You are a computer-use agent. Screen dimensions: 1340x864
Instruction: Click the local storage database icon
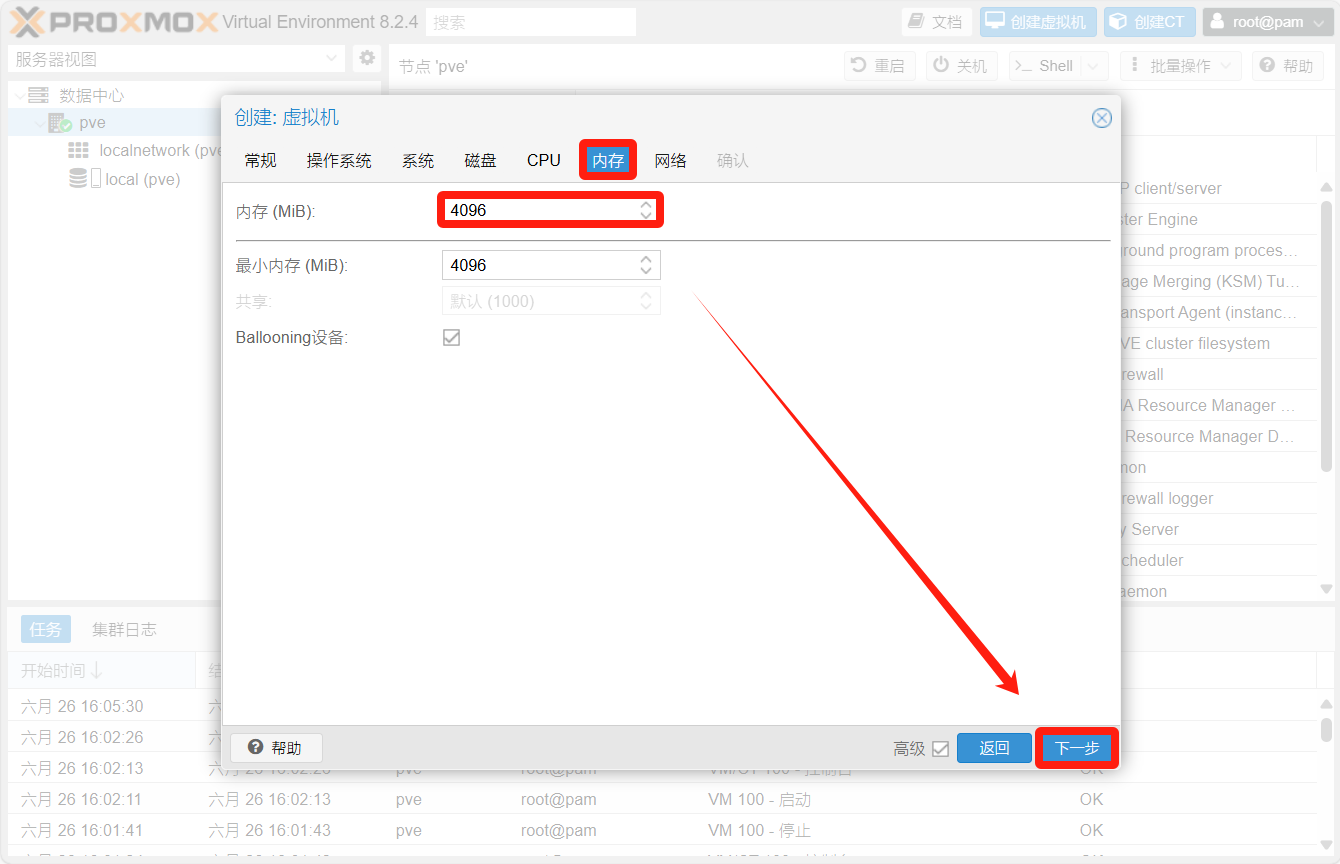[x=78, y=179]
